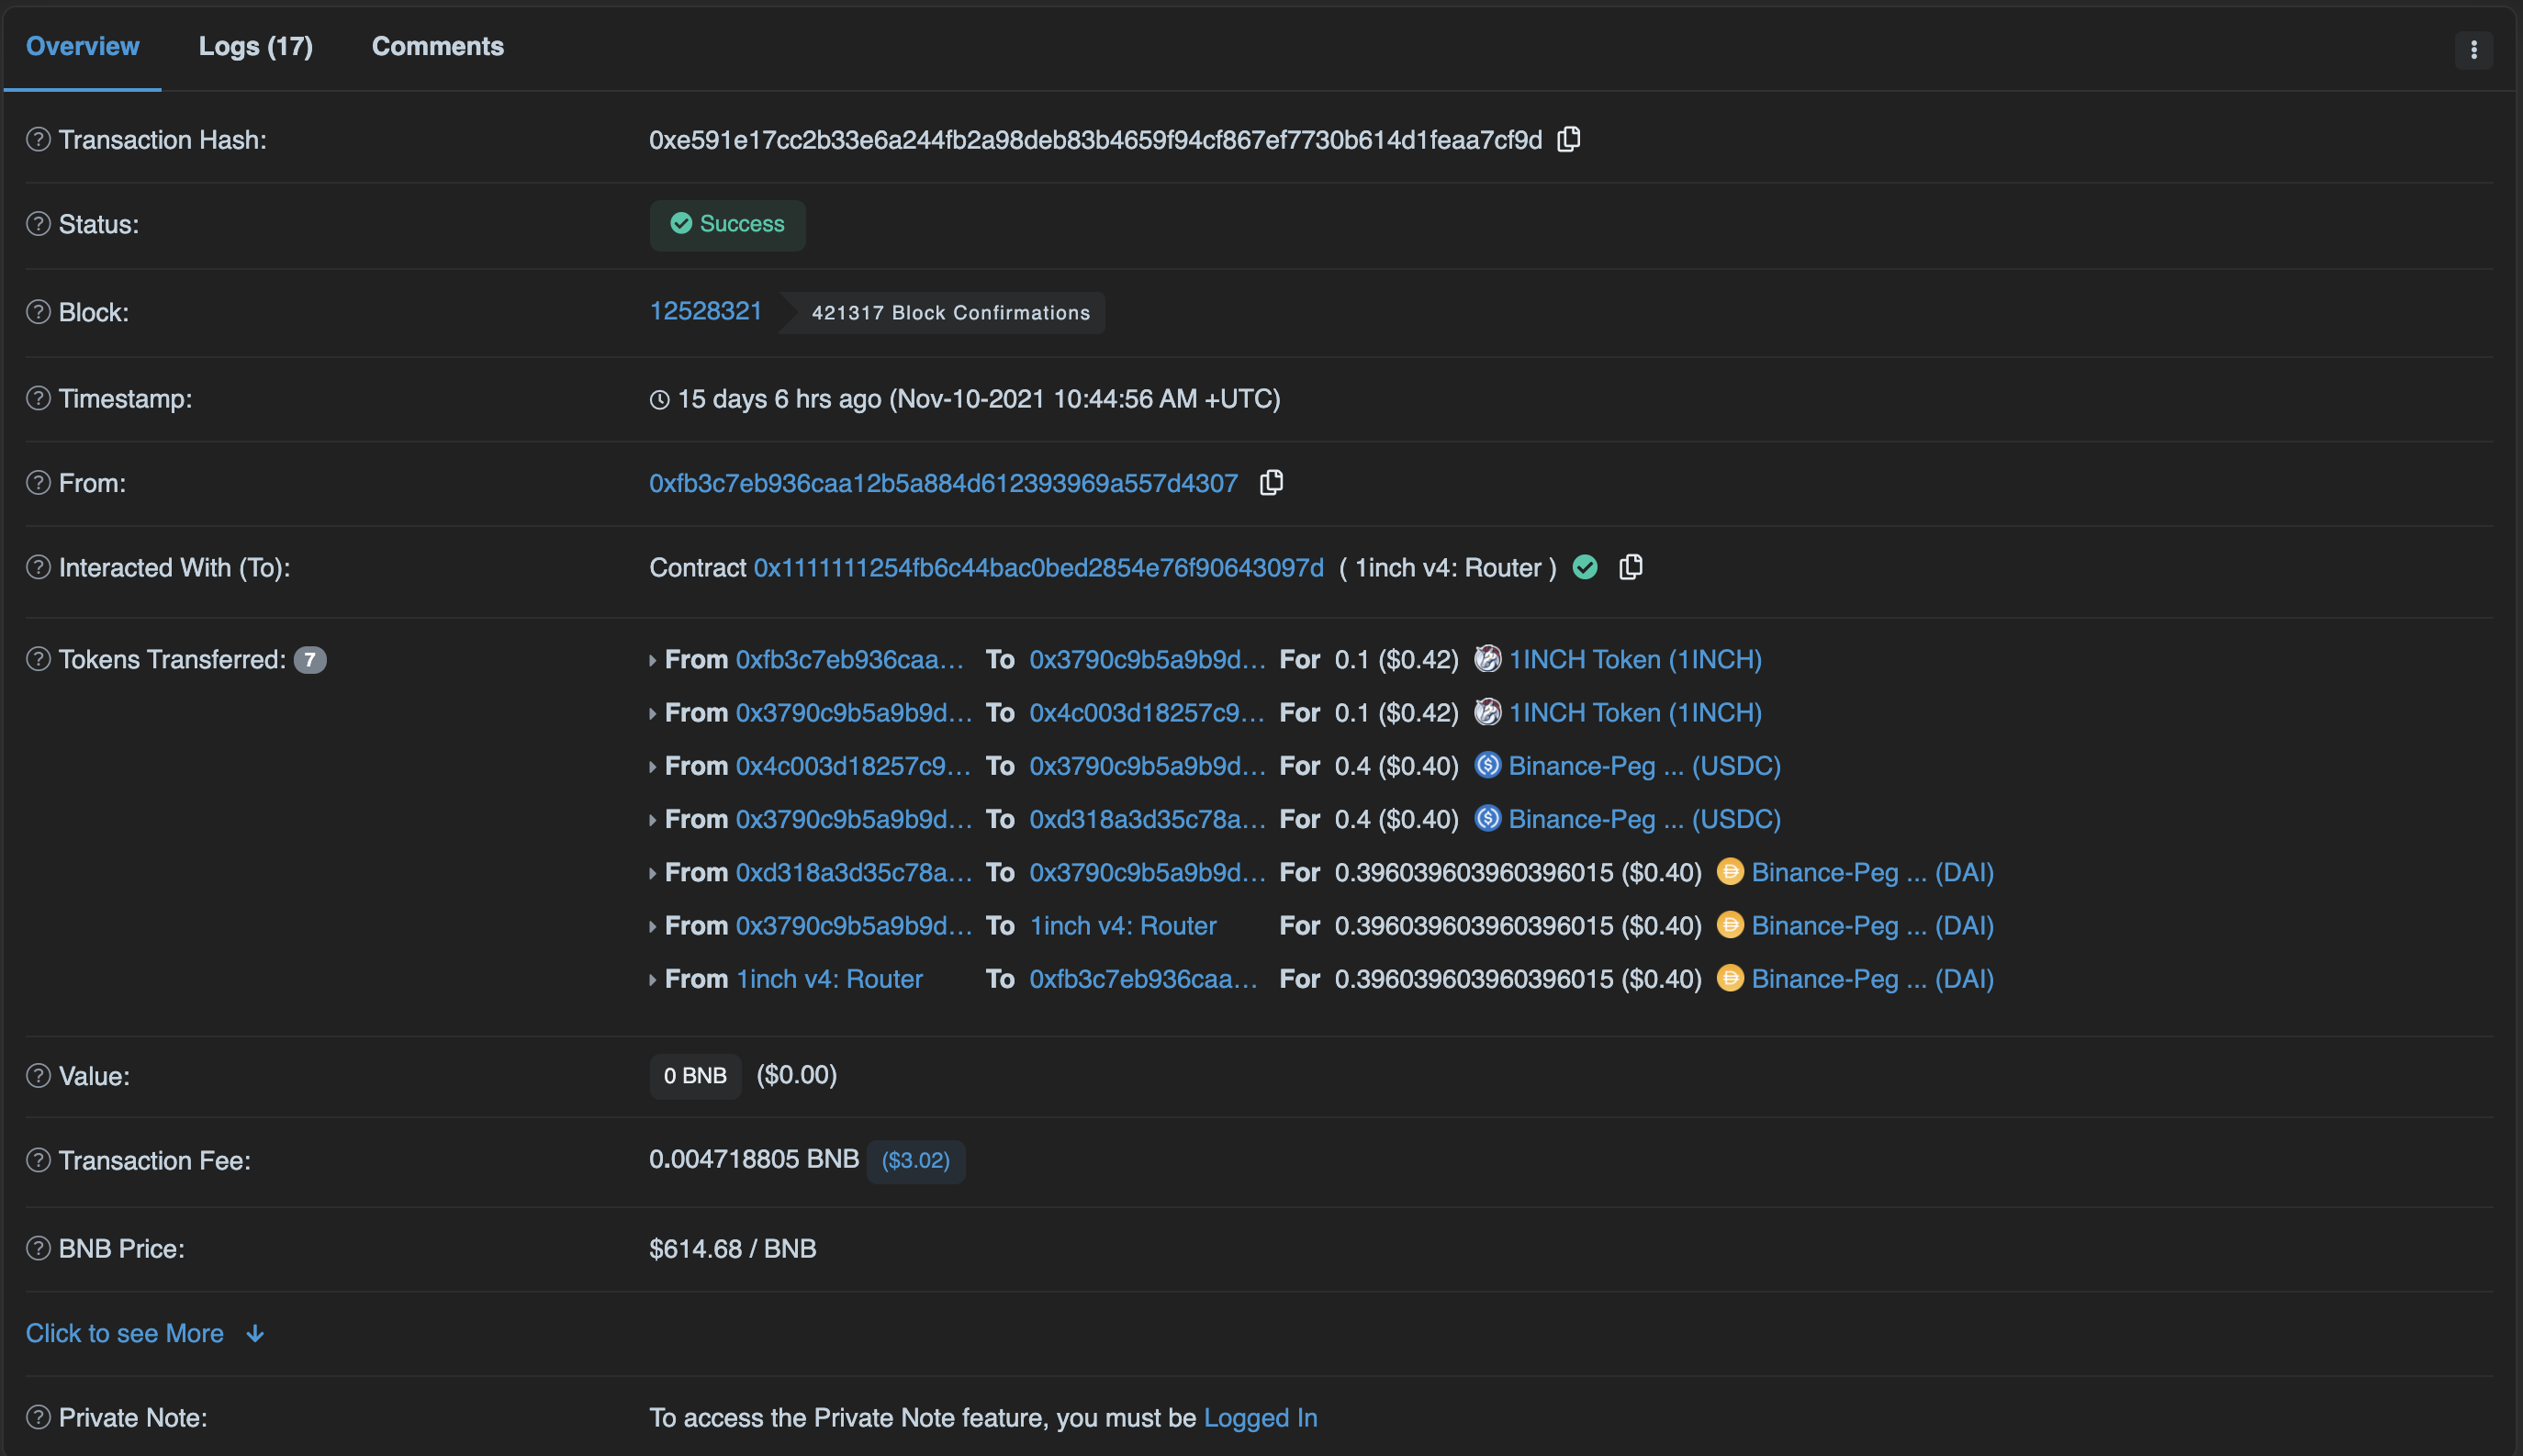Open the 1inch v4: Router link in the last transfer's From
The height and width of the screenshot is (1456, 2523).
(829, 978)
